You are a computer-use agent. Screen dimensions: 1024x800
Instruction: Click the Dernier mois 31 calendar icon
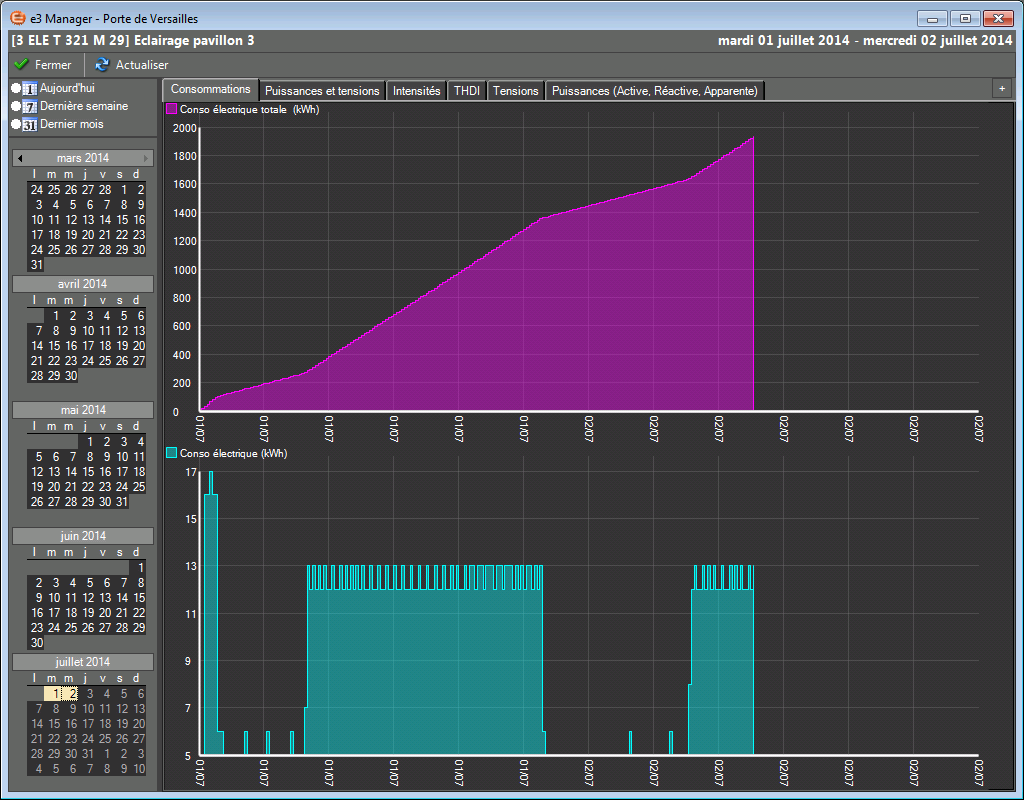29,124
